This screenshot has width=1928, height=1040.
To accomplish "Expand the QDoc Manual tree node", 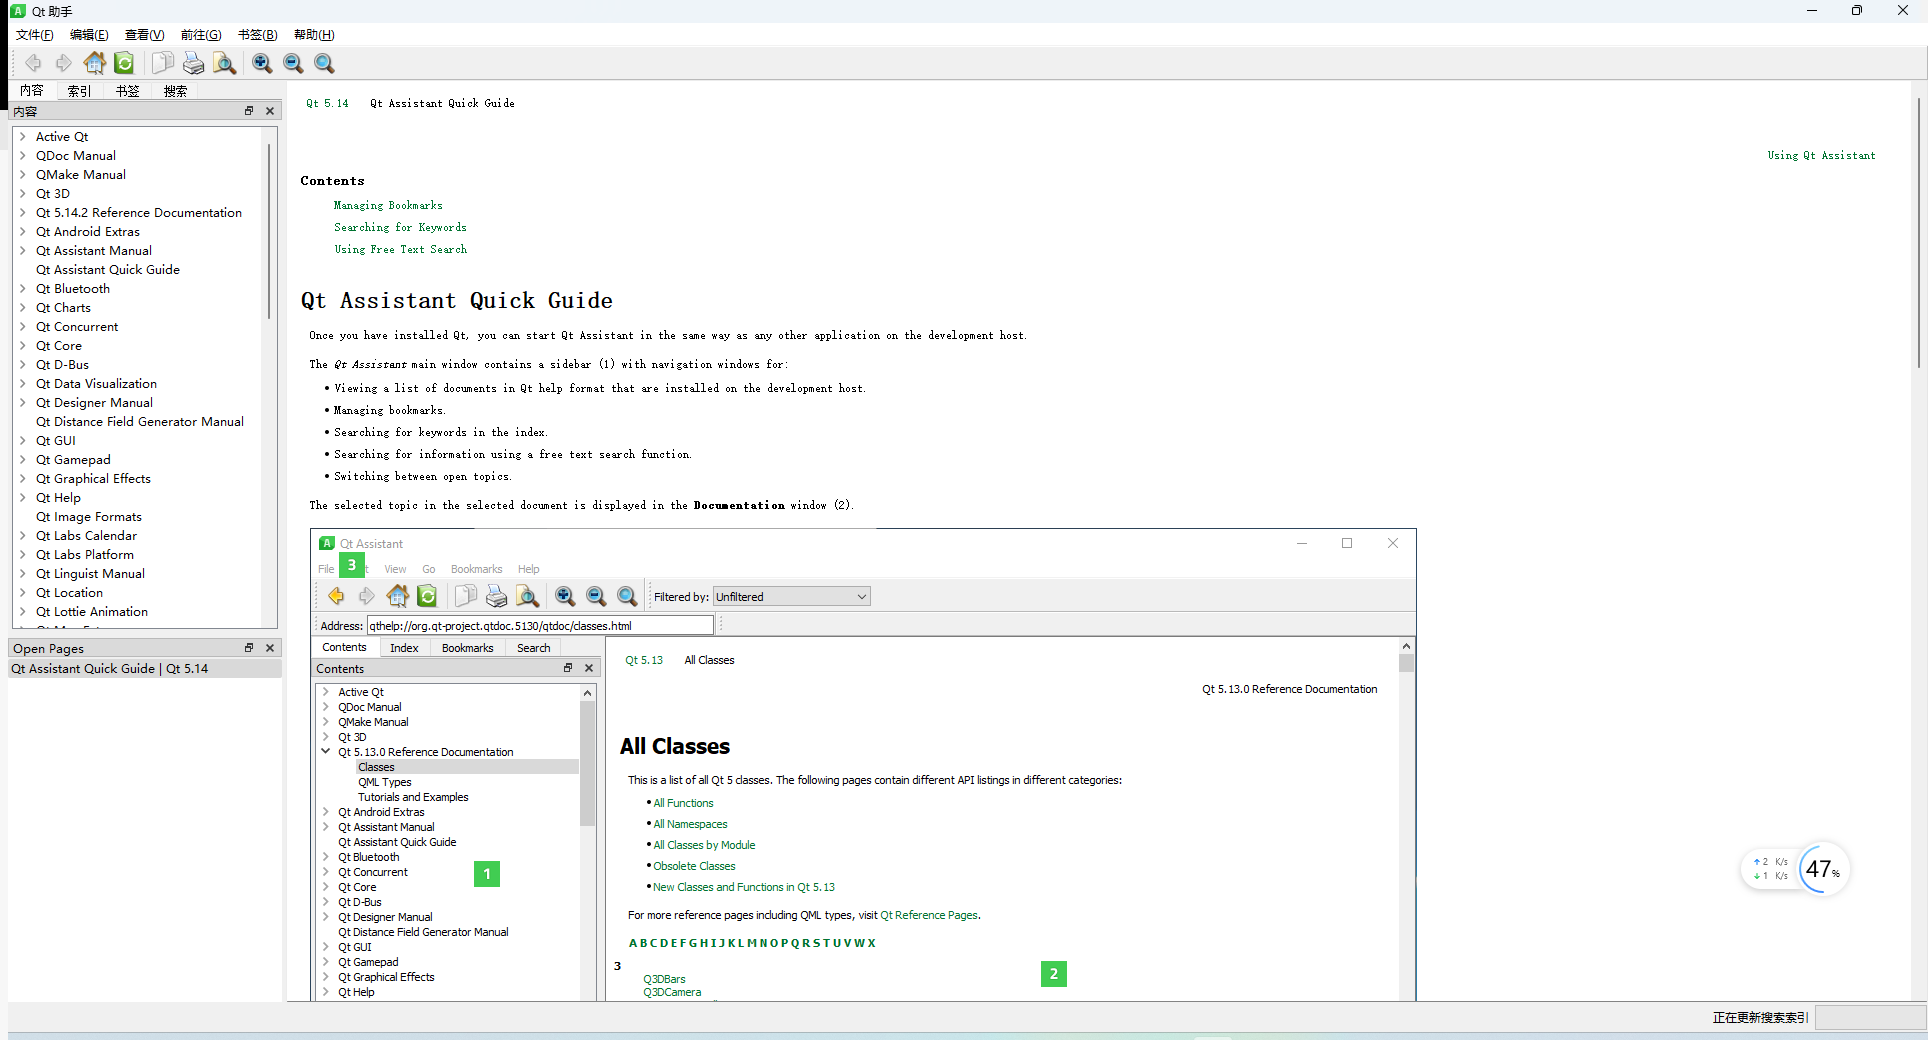I will tap(23, 156).
